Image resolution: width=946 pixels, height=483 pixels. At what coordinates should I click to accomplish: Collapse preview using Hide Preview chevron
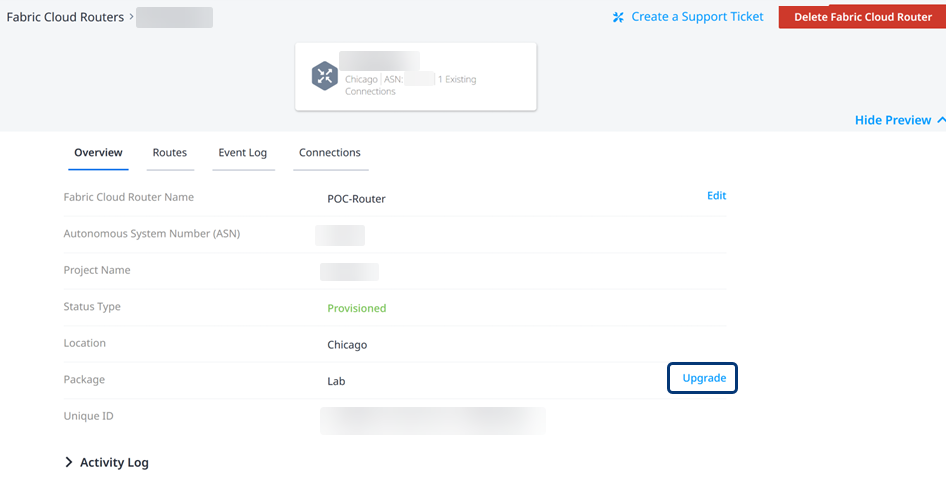[x=941, y=120]
